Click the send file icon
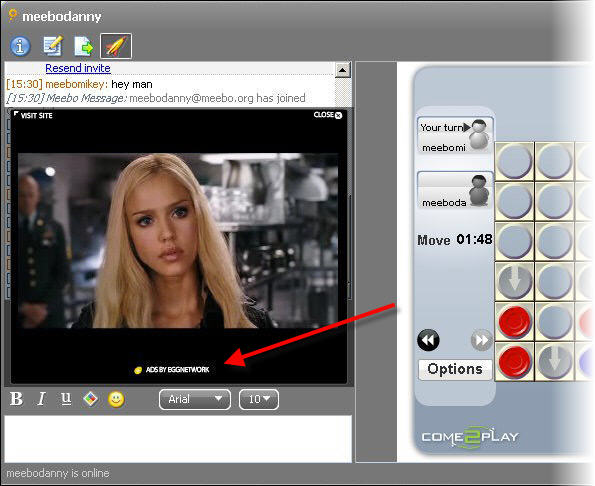 pyautogui.click(x=83, y=46)
